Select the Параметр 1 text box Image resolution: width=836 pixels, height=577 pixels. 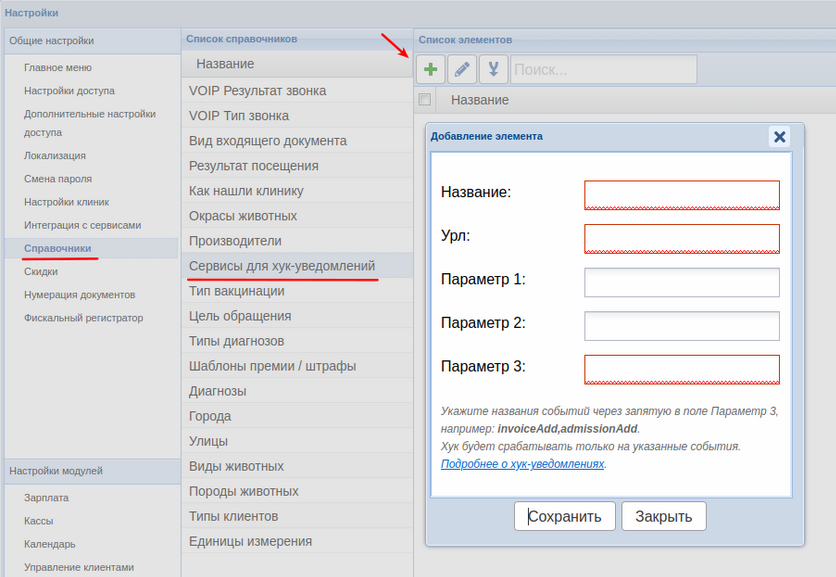(681, 283)
